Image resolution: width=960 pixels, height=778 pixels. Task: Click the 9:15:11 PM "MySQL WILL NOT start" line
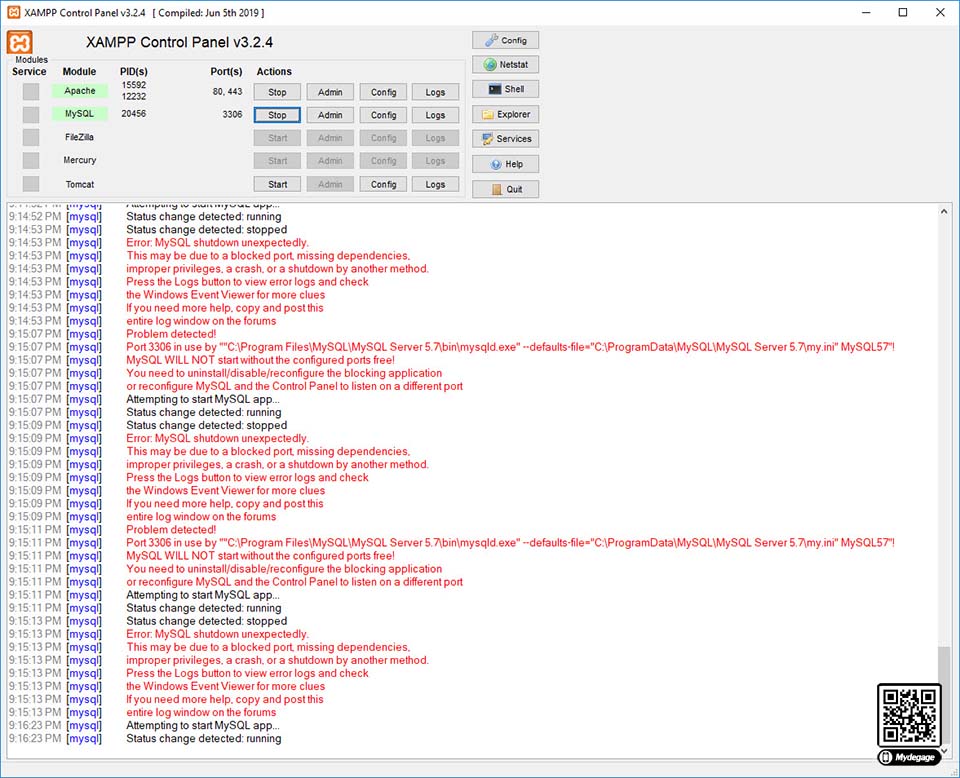(260, 556)
